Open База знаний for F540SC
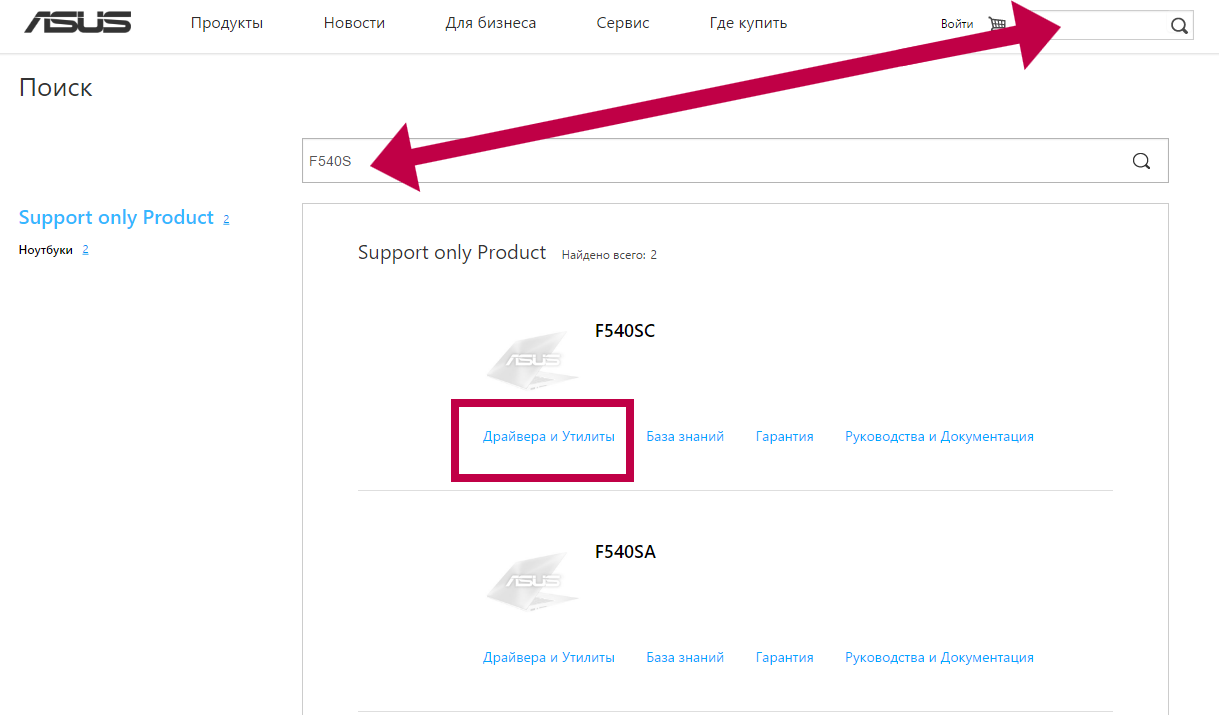Image resolution: width=1219 pixels, height=715 pixels. [x=685, y=437]
